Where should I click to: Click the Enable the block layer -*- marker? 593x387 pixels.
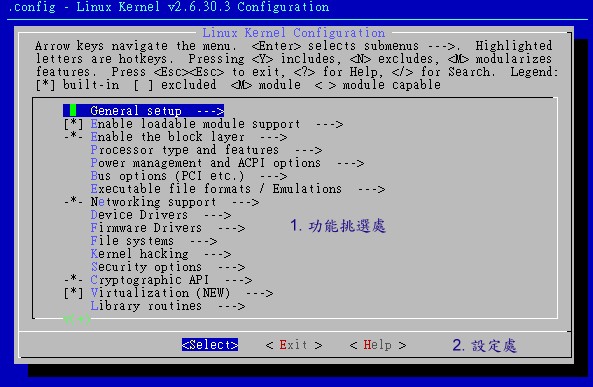pos(73,137)
